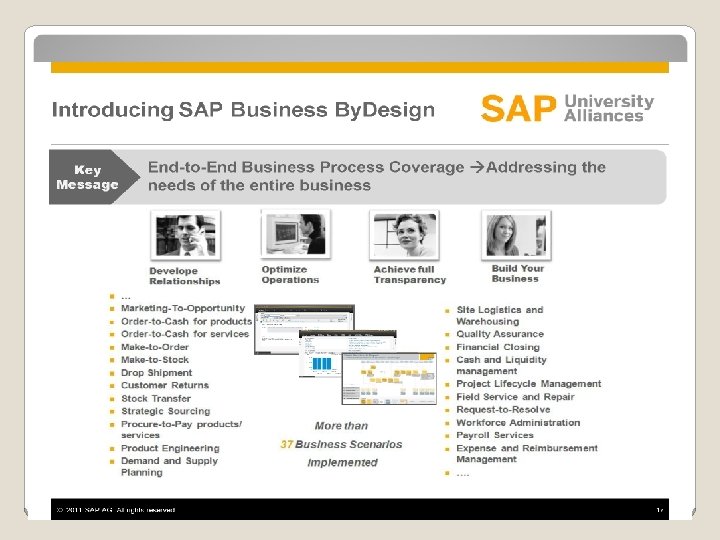The height and width of the screenshot is (540, 720).
Task: Select the Achieve full Transparency photo
Action: (405, 235)
